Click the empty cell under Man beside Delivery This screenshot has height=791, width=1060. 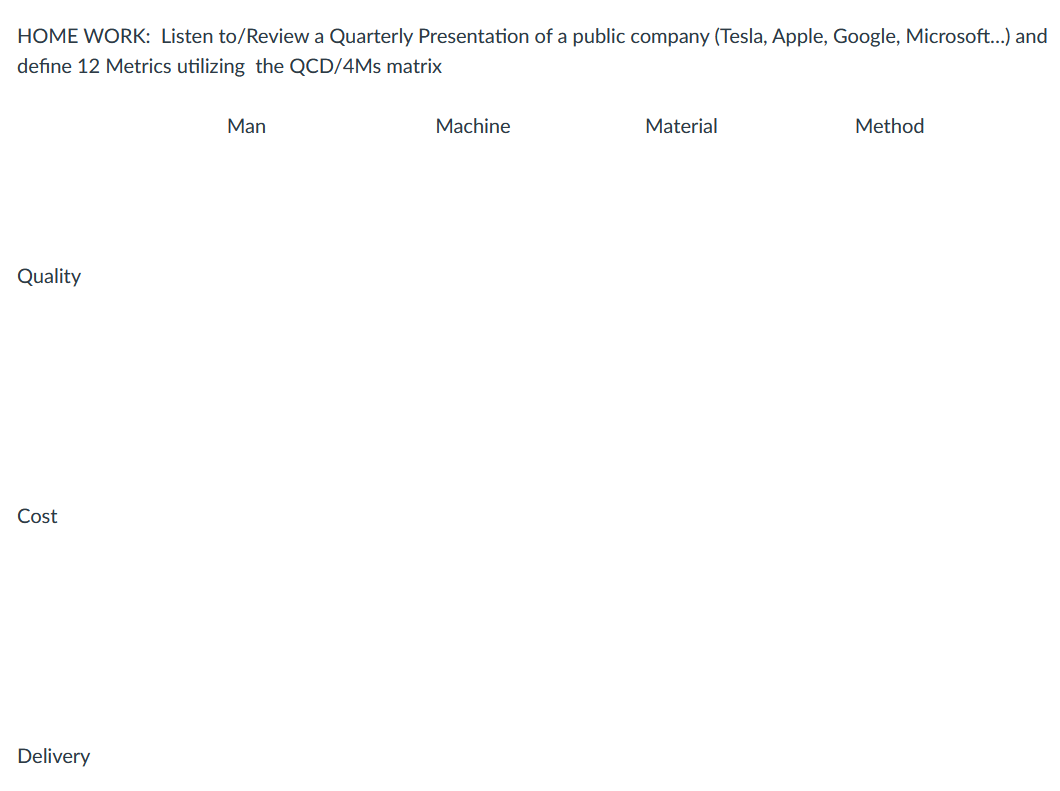[246, 756]
